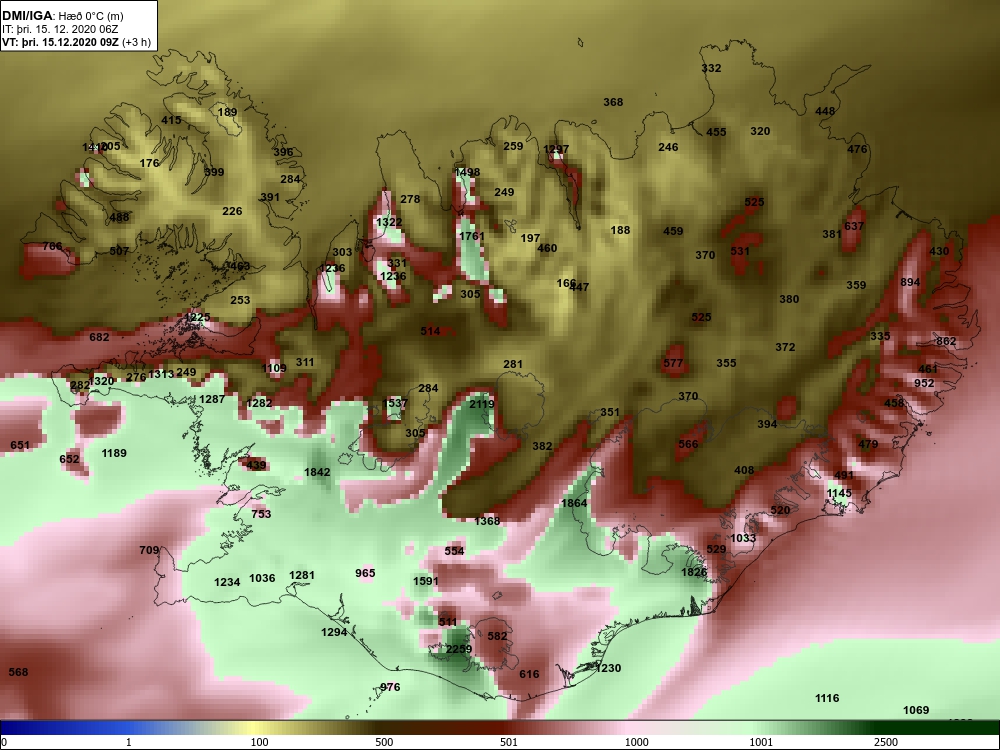Select the 952 value
The height and width of the screenshot is (750, 1000).
point(924,383)
